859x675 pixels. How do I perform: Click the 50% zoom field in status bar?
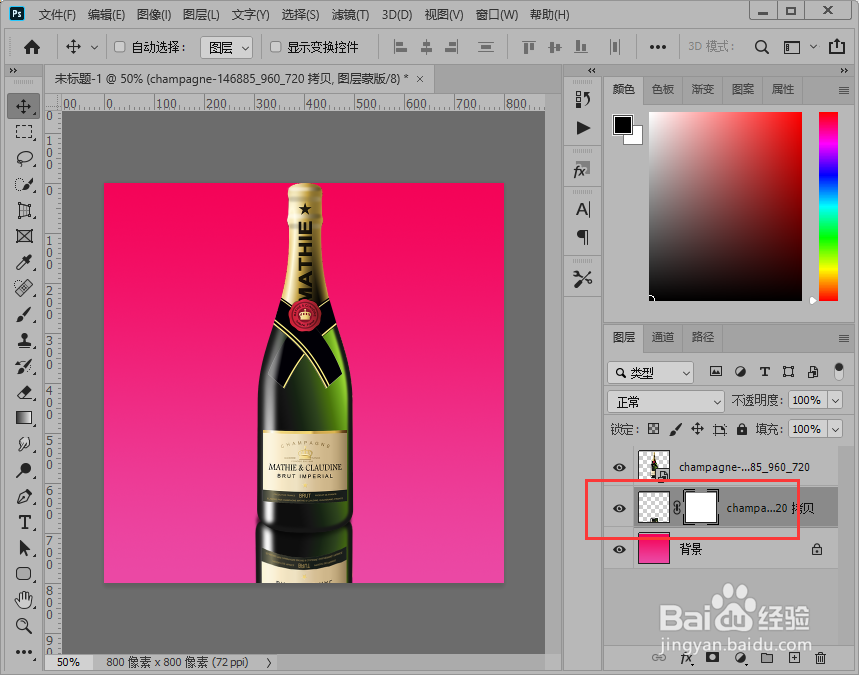pyautogui.click(x=68, y=662)
